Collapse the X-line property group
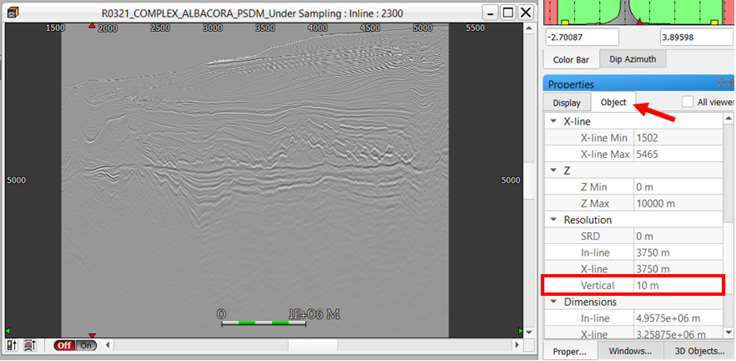This screenshot has width=736, height=361. [x=554, y=121]
